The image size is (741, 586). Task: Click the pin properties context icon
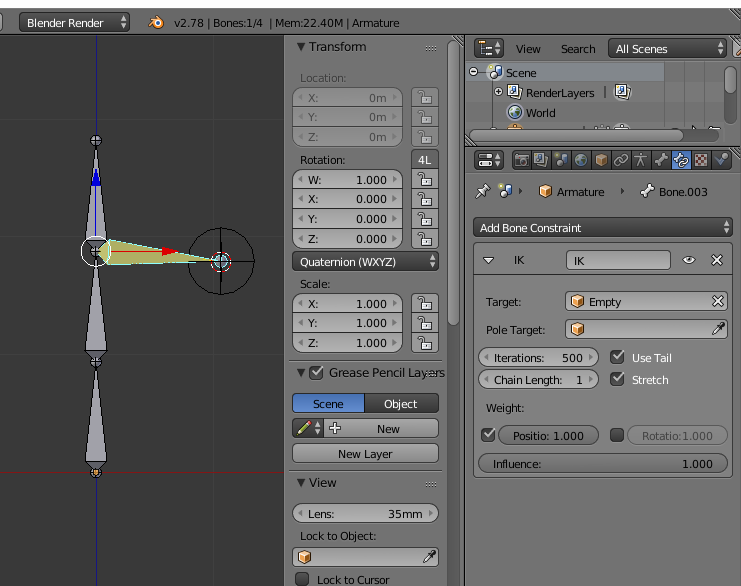tap(483, 192)
